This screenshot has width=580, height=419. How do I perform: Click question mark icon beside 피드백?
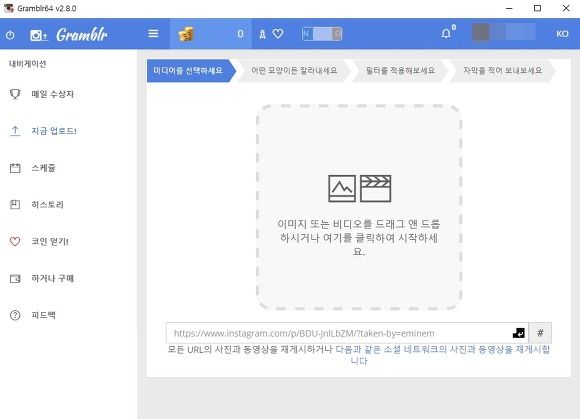coord(15,315)
